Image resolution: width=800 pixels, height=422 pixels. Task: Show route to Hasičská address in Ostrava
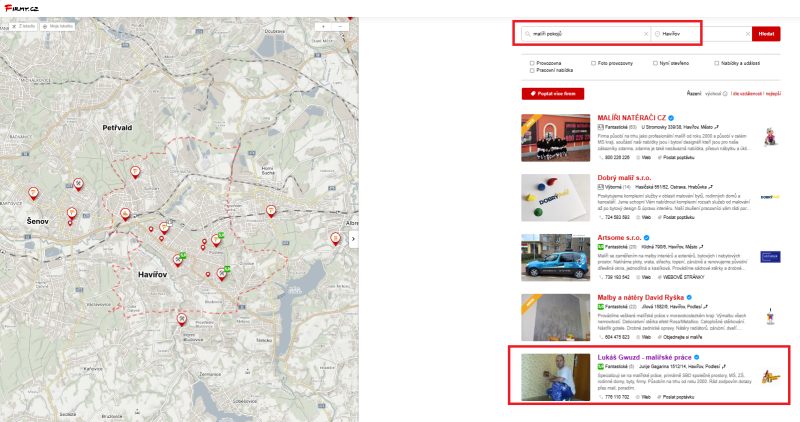710,187
